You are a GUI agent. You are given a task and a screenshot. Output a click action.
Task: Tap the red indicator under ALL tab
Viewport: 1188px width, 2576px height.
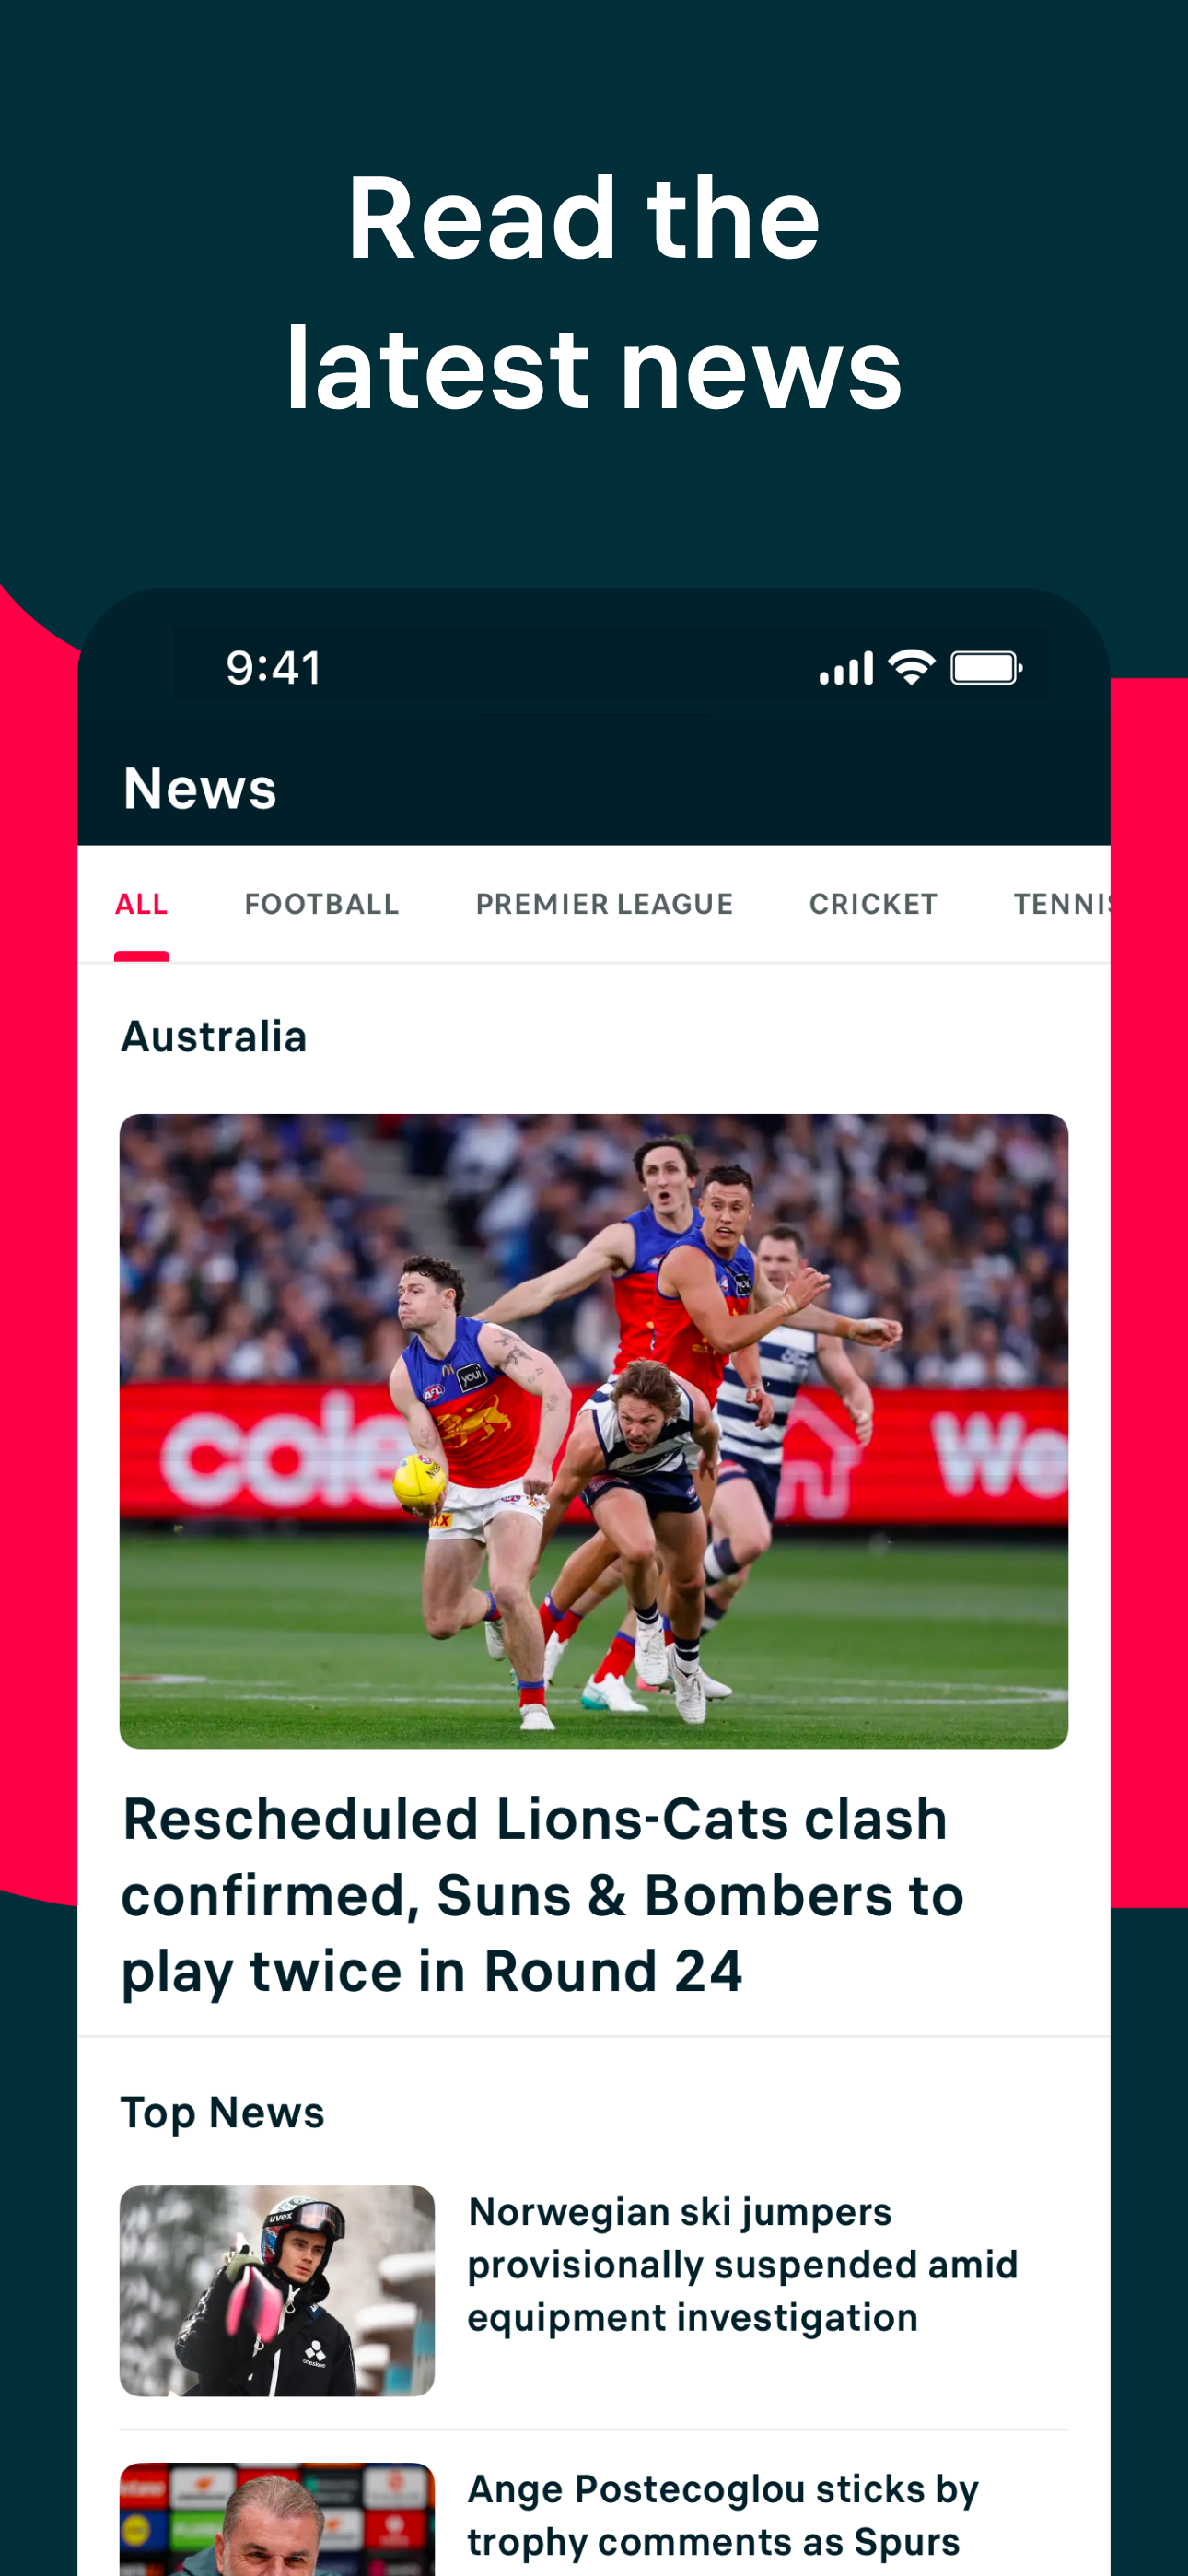[x=141, y=956]
